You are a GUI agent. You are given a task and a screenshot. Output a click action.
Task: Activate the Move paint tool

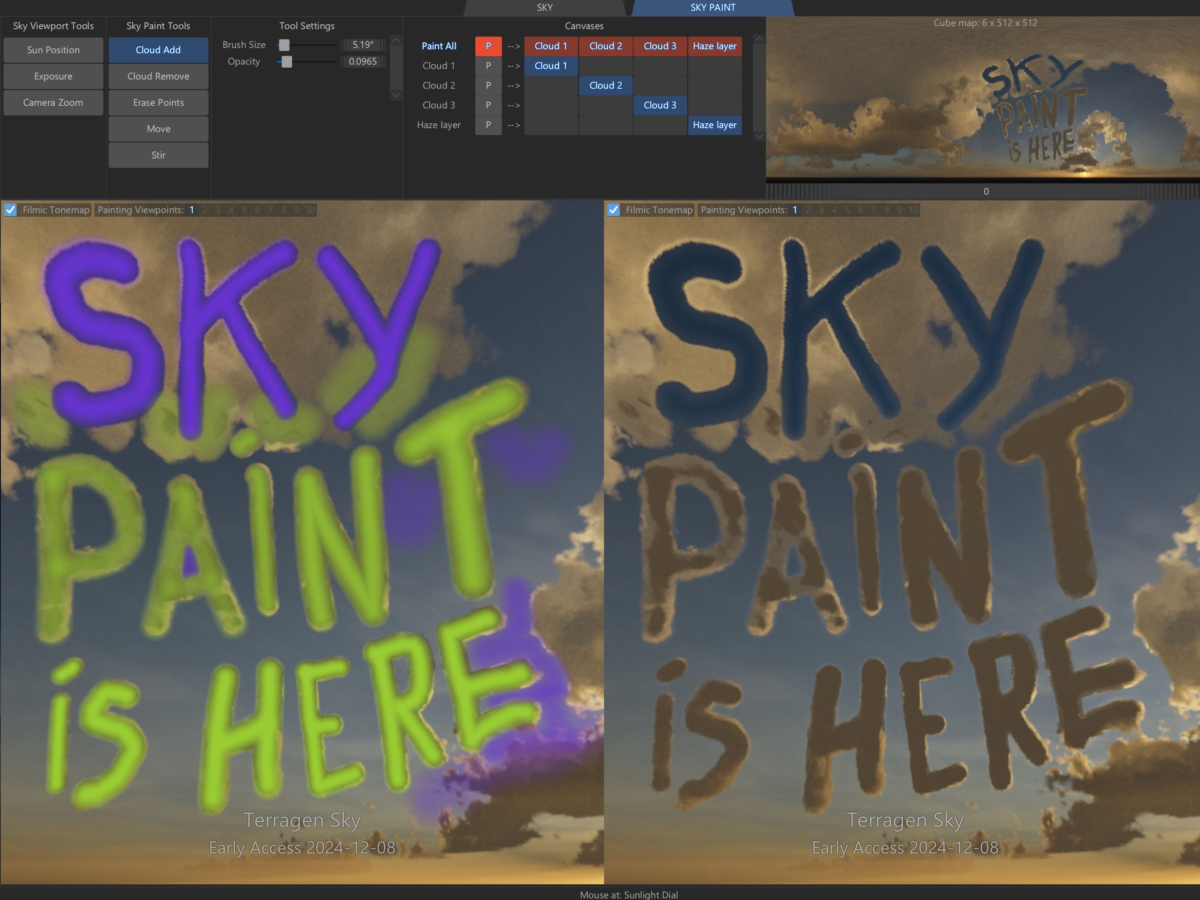coord(158,129)
